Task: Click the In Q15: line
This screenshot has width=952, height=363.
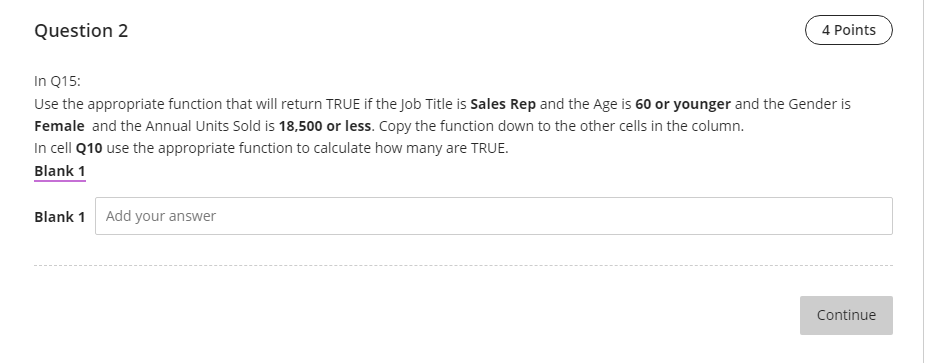Action: point(57,81)
